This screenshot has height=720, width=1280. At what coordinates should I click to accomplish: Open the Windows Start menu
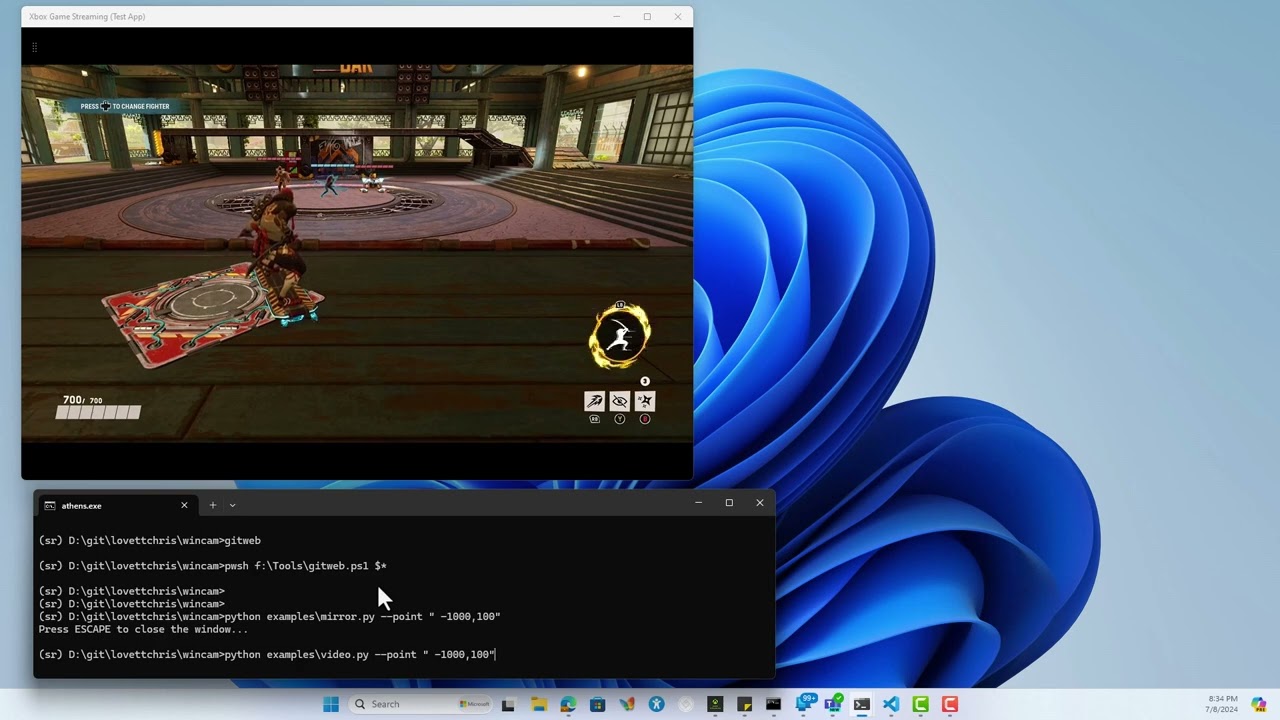click(x=331, y=704)
